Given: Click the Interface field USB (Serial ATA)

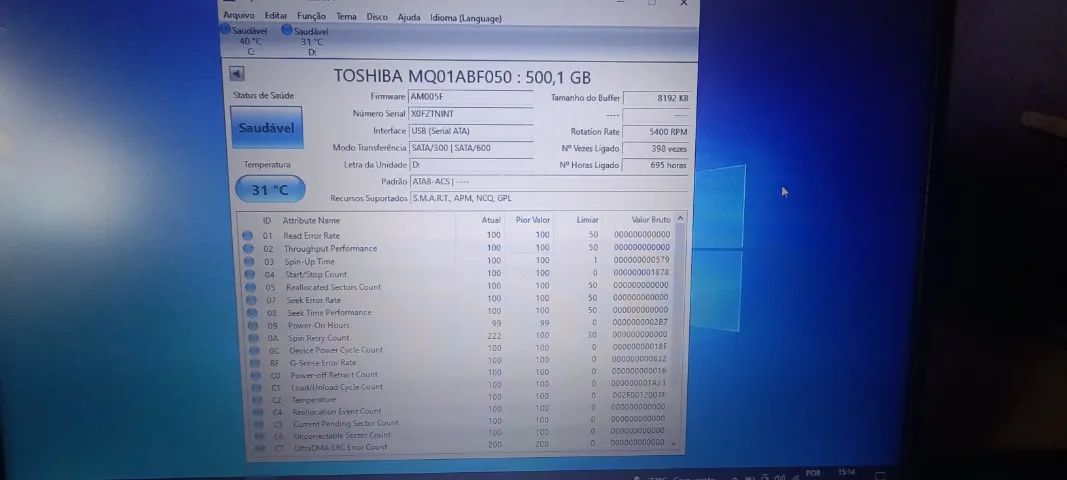Looking at the screenshot, I should [471, 131].
